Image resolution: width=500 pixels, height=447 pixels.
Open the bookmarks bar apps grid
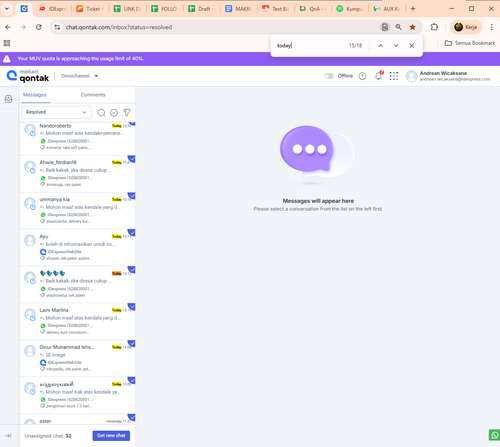point(7,43)
